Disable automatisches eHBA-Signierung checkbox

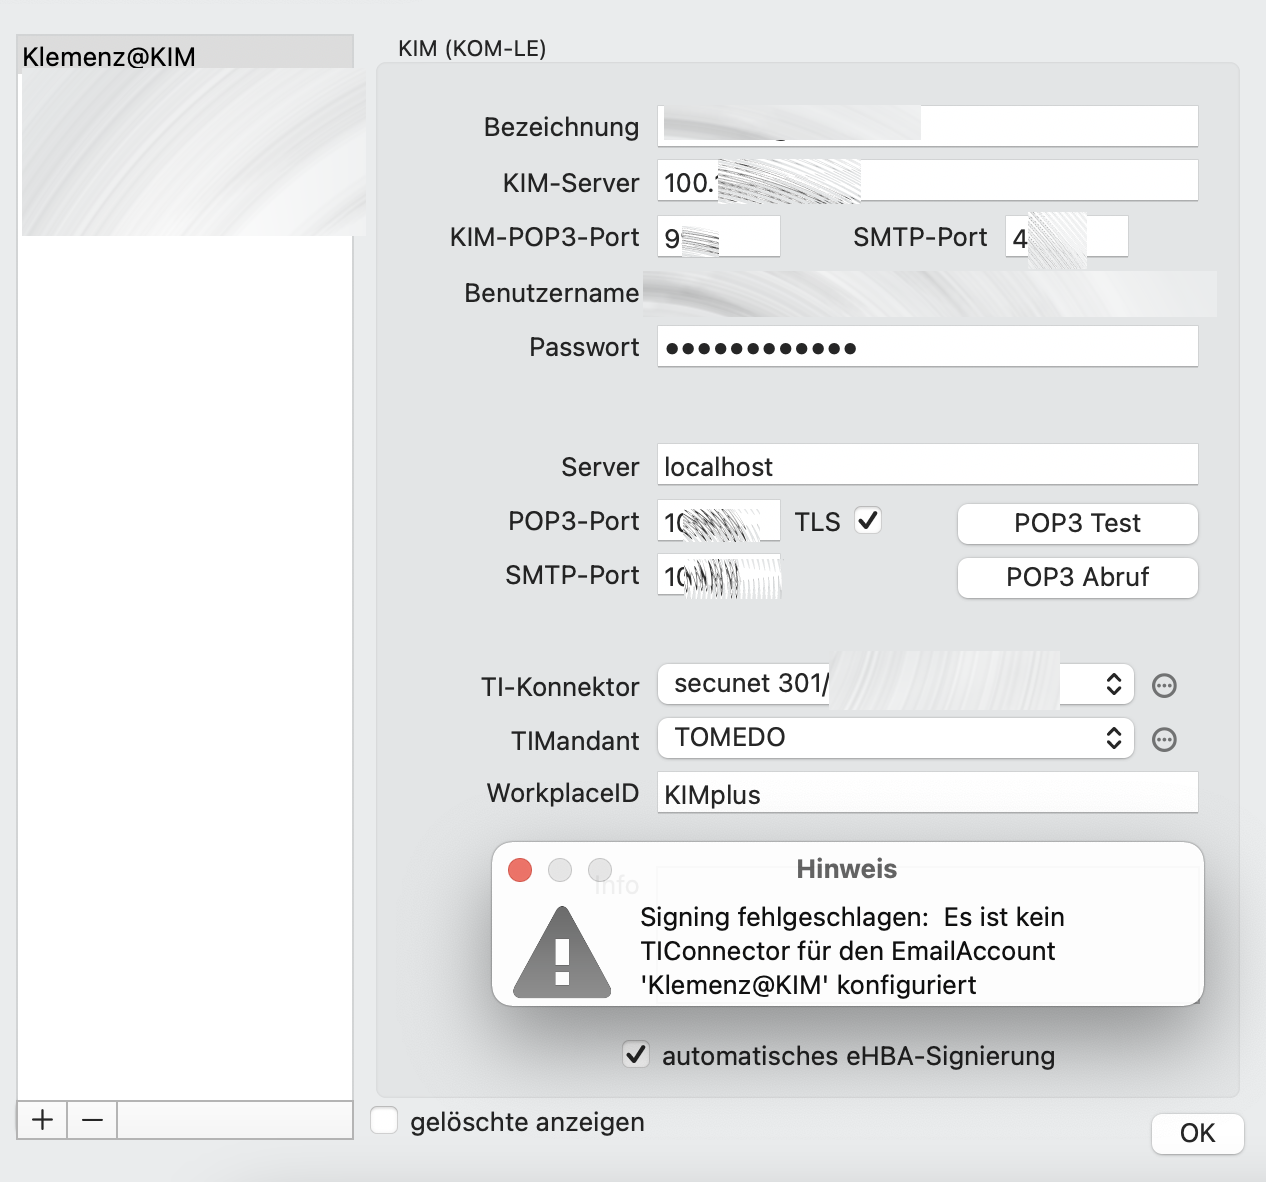pos(636,1054)
